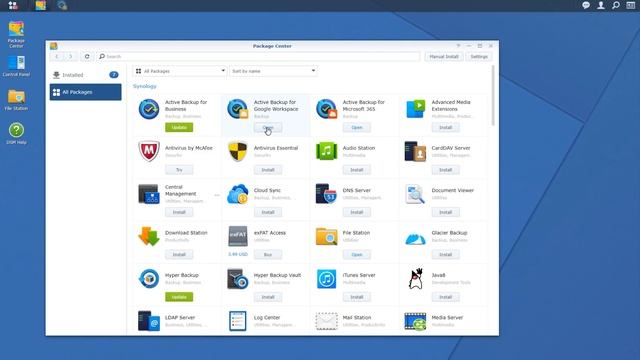The image size is (640, 360).
Task: Install Java8
Action: [445, 297]
